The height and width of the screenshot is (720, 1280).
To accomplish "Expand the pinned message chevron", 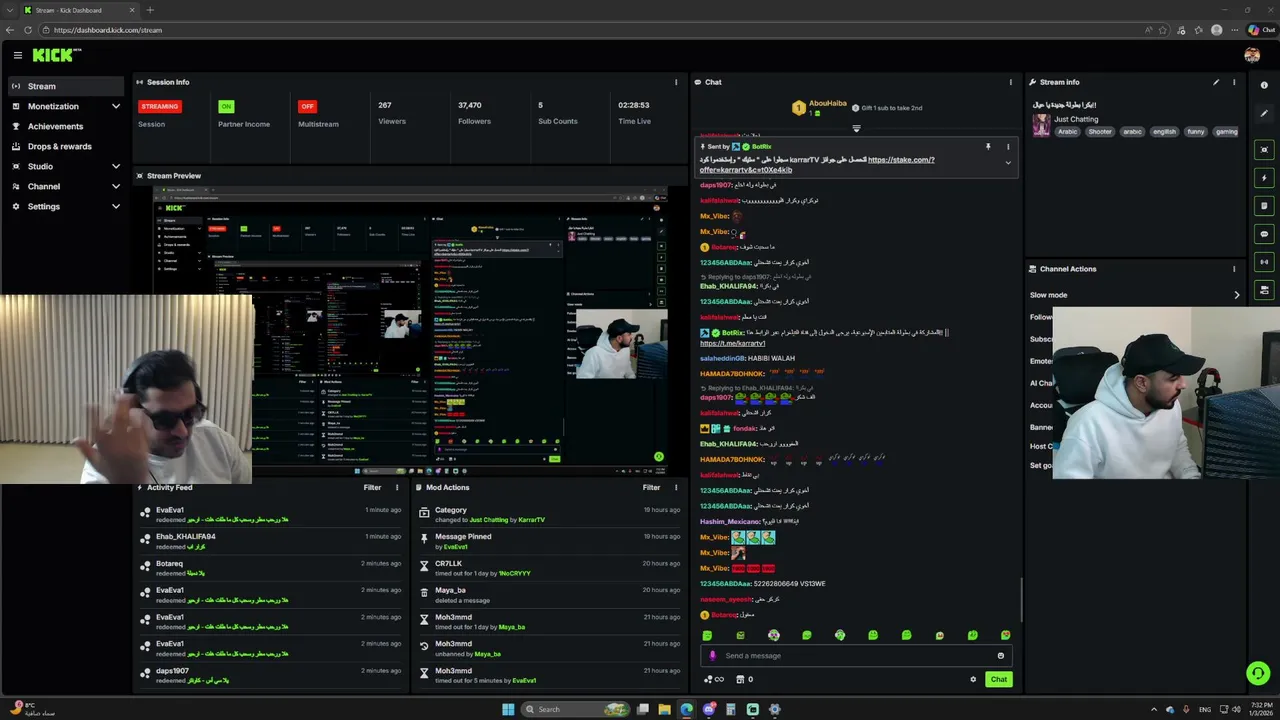I will (1008, 162).
